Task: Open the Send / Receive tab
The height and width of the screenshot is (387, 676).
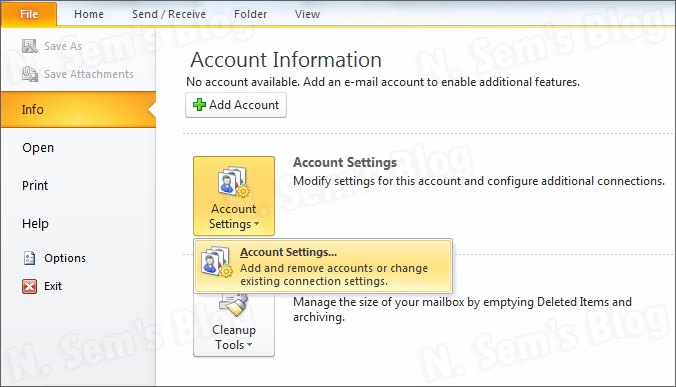Action: [x=169, y=14]
